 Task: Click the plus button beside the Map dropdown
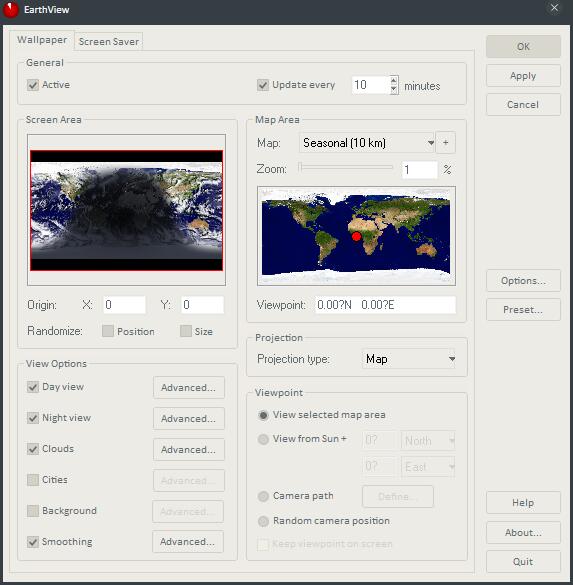point(445,143)
